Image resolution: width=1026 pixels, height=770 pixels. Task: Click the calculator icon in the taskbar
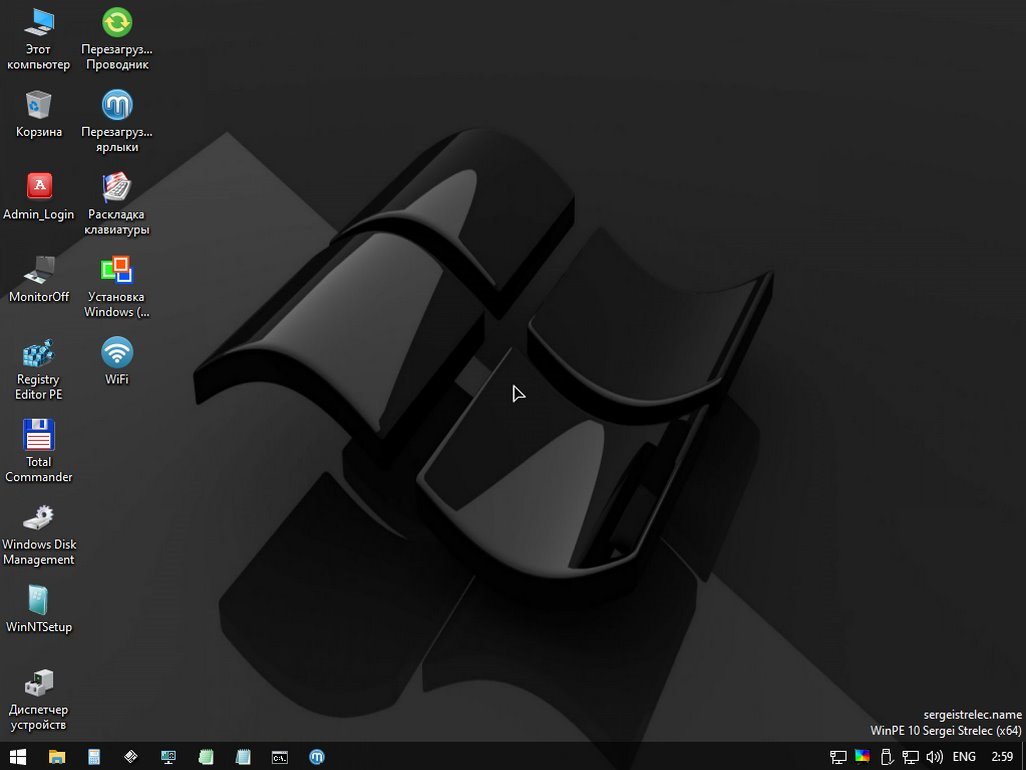[x=94, y=757]
